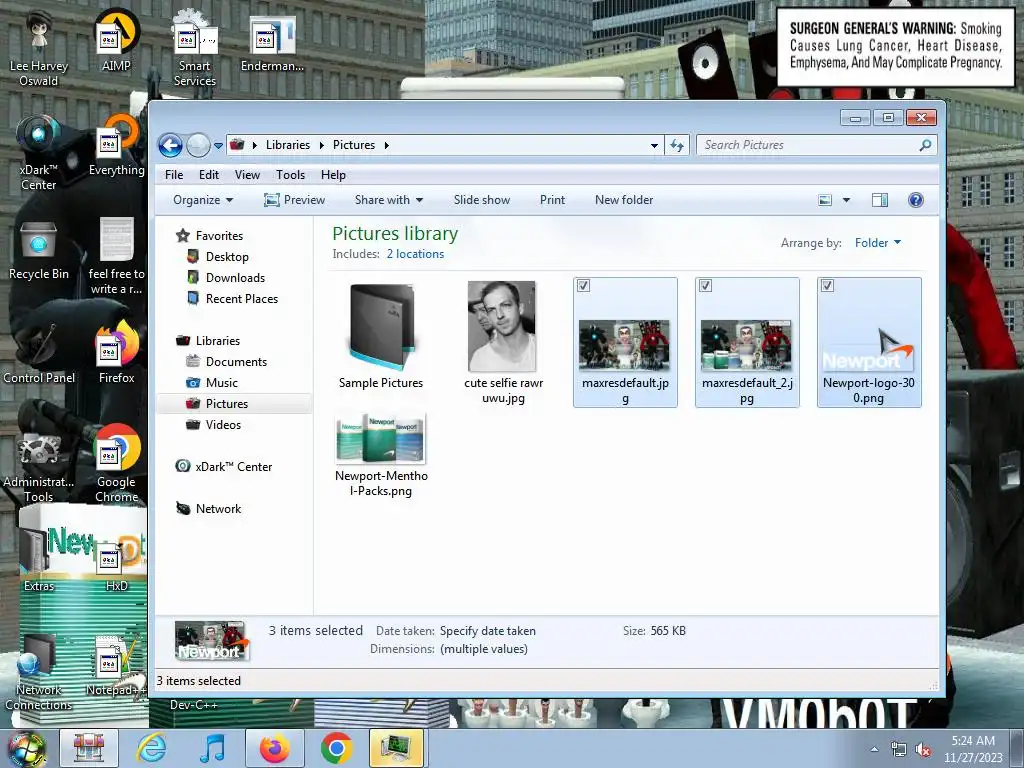Viewport: 1024px width, 768px height.
Task: Select the Sample Pictures folder
Action: pos(381,336)
